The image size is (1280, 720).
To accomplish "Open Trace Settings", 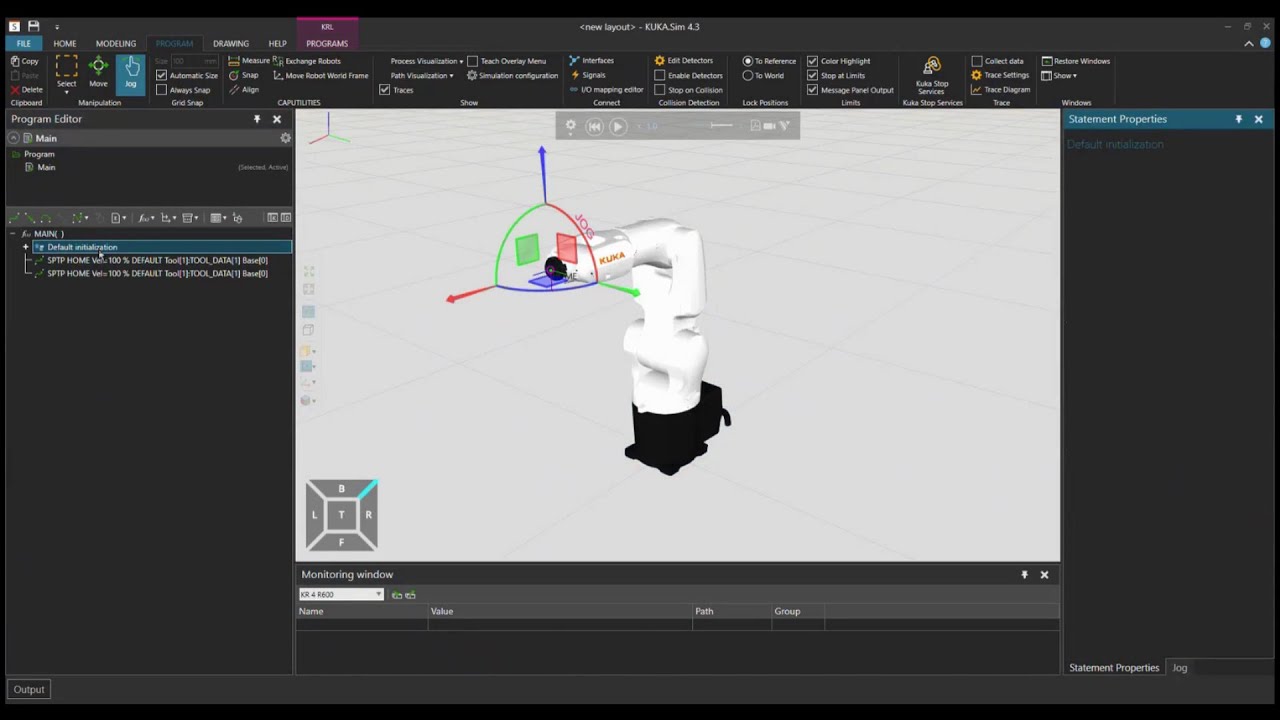I will (1000, 75).
